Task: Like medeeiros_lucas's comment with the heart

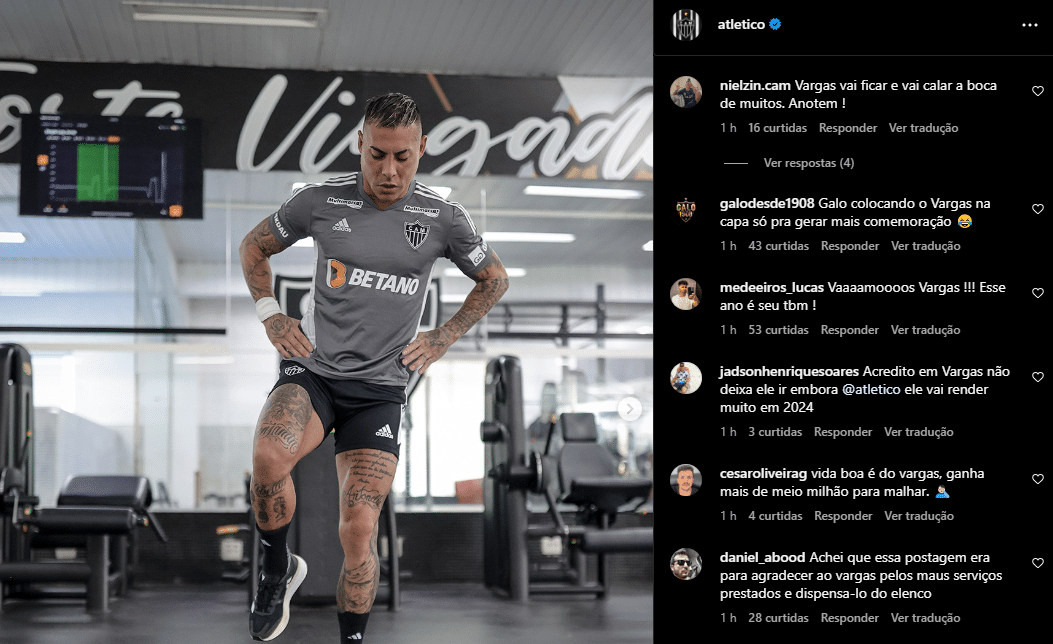Action: [1038, 293]
